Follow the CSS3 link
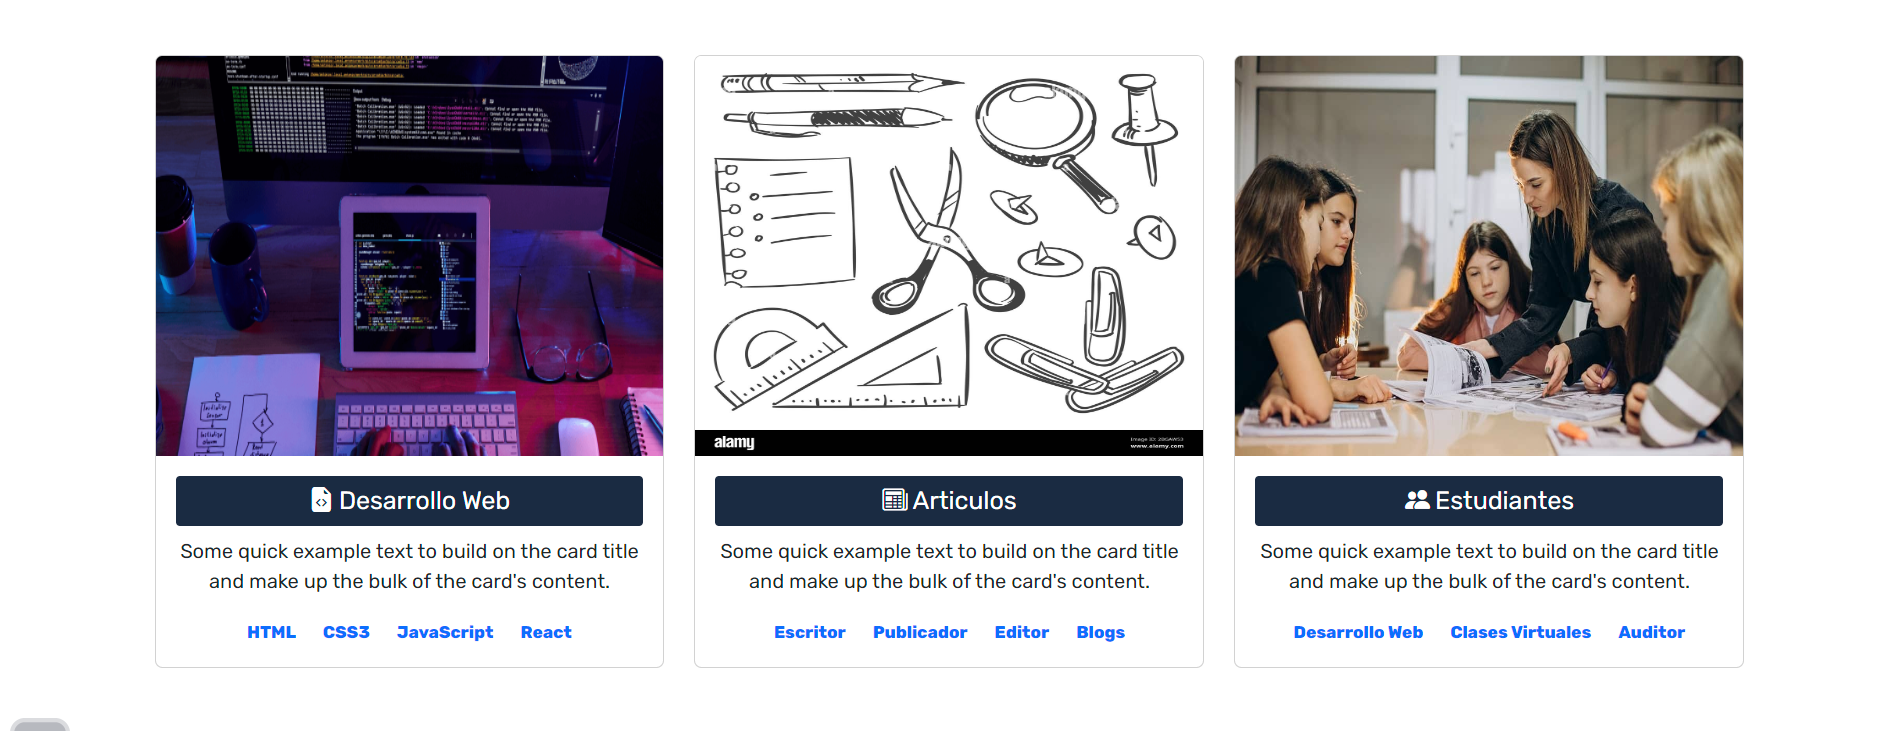Screen dimensions: 1896x731 (346, 632)
